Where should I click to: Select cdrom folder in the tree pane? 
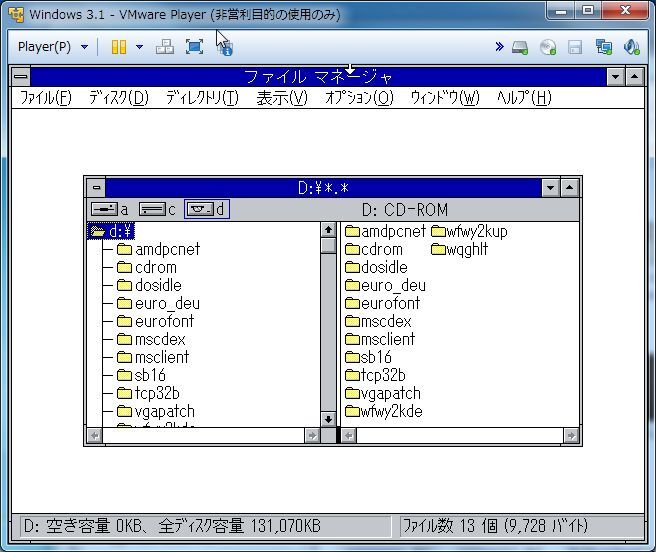tap(147, 267)
